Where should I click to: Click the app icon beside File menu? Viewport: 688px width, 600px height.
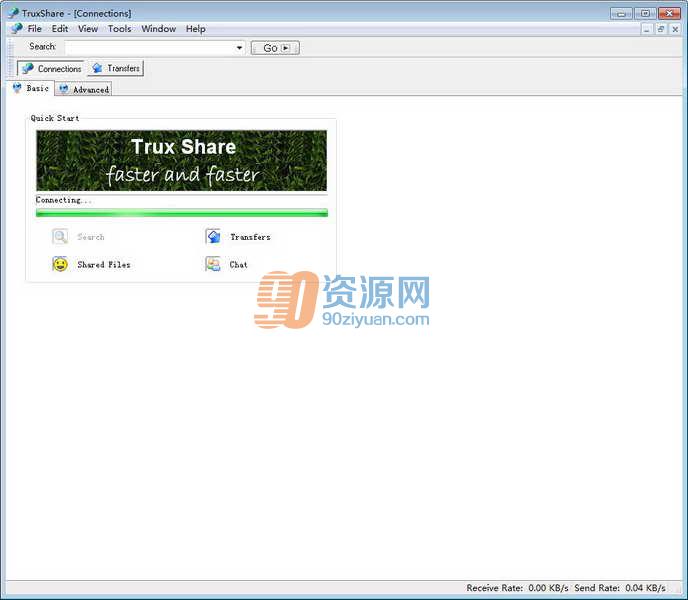17,29
